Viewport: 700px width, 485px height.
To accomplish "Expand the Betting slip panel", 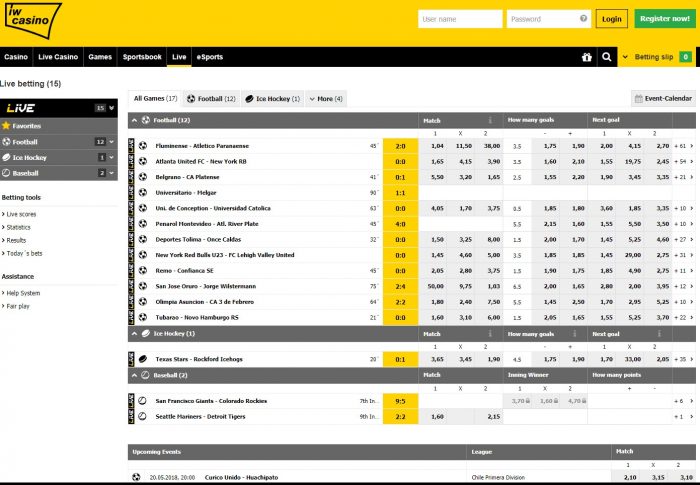I will click(x=656, y=57).
